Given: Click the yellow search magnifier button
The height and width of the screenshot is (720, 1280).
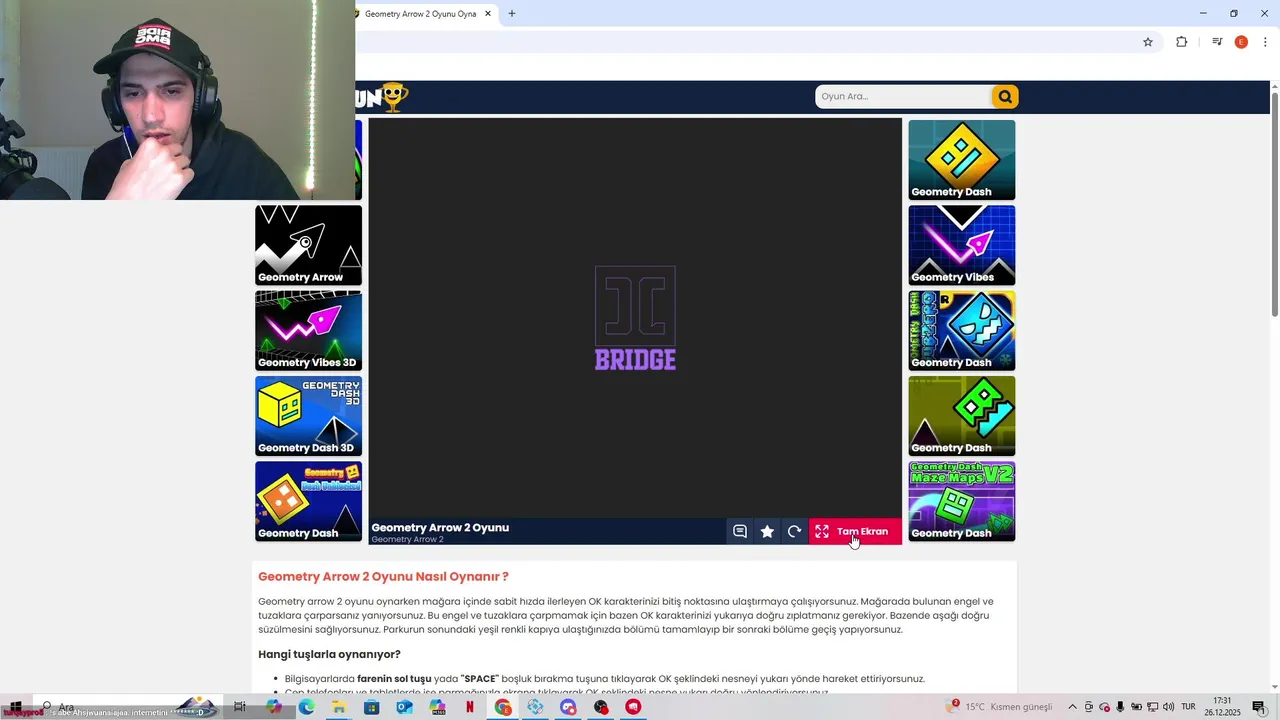Looking at the screenshot, I should tap(1004, 96).
